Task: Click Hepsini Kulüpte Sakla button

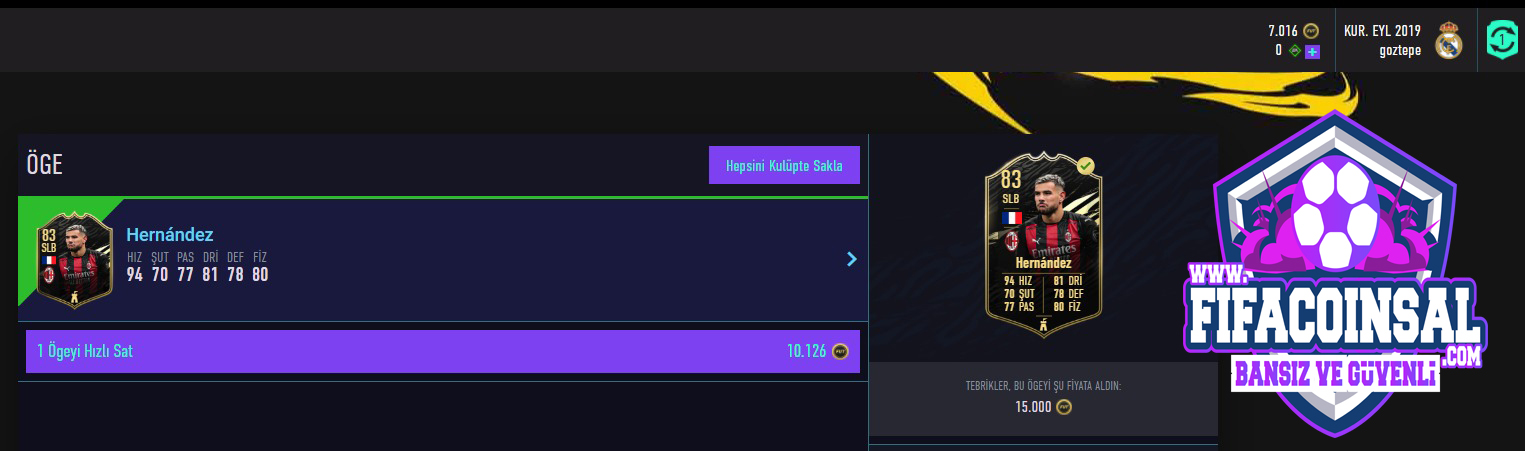Action: [784, 165]
